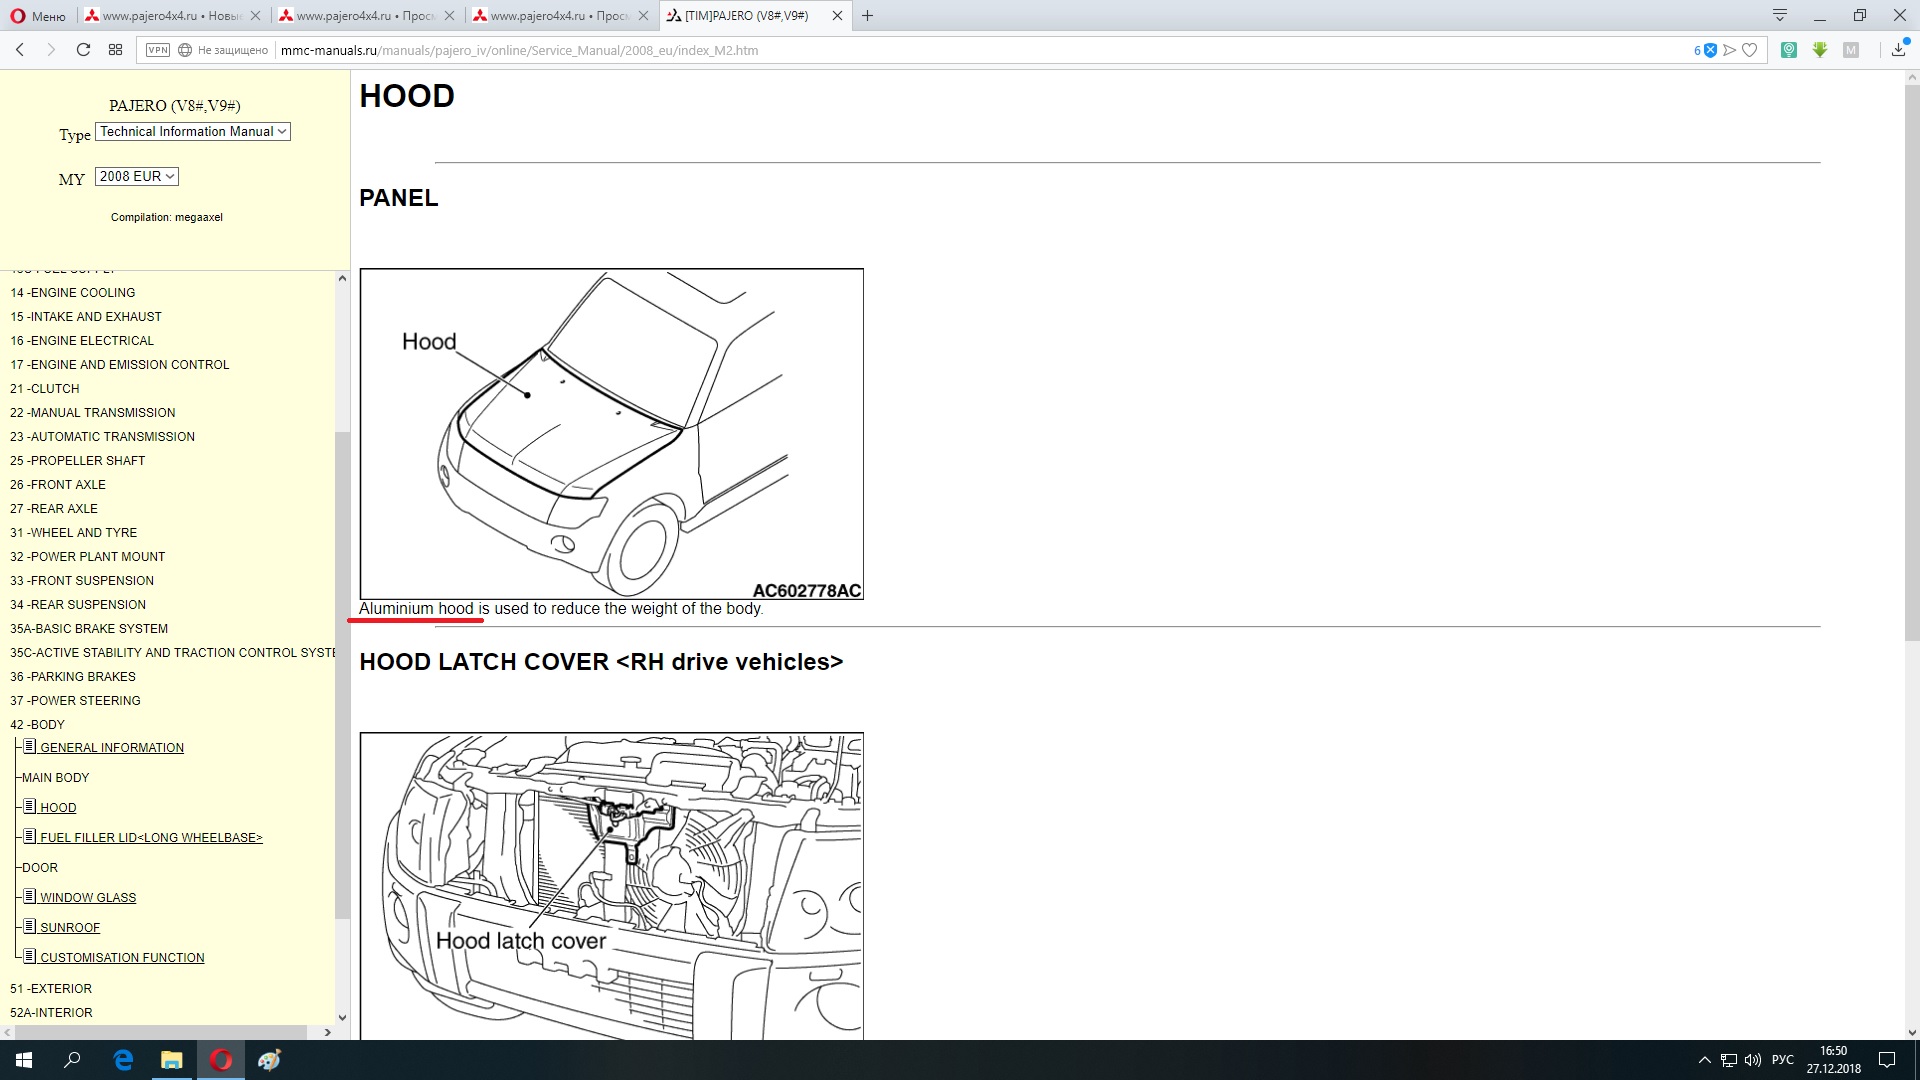The image size is (1920, 1080).
Task: Open Edge browser from the taskbar
Action: click(123, 1060)
